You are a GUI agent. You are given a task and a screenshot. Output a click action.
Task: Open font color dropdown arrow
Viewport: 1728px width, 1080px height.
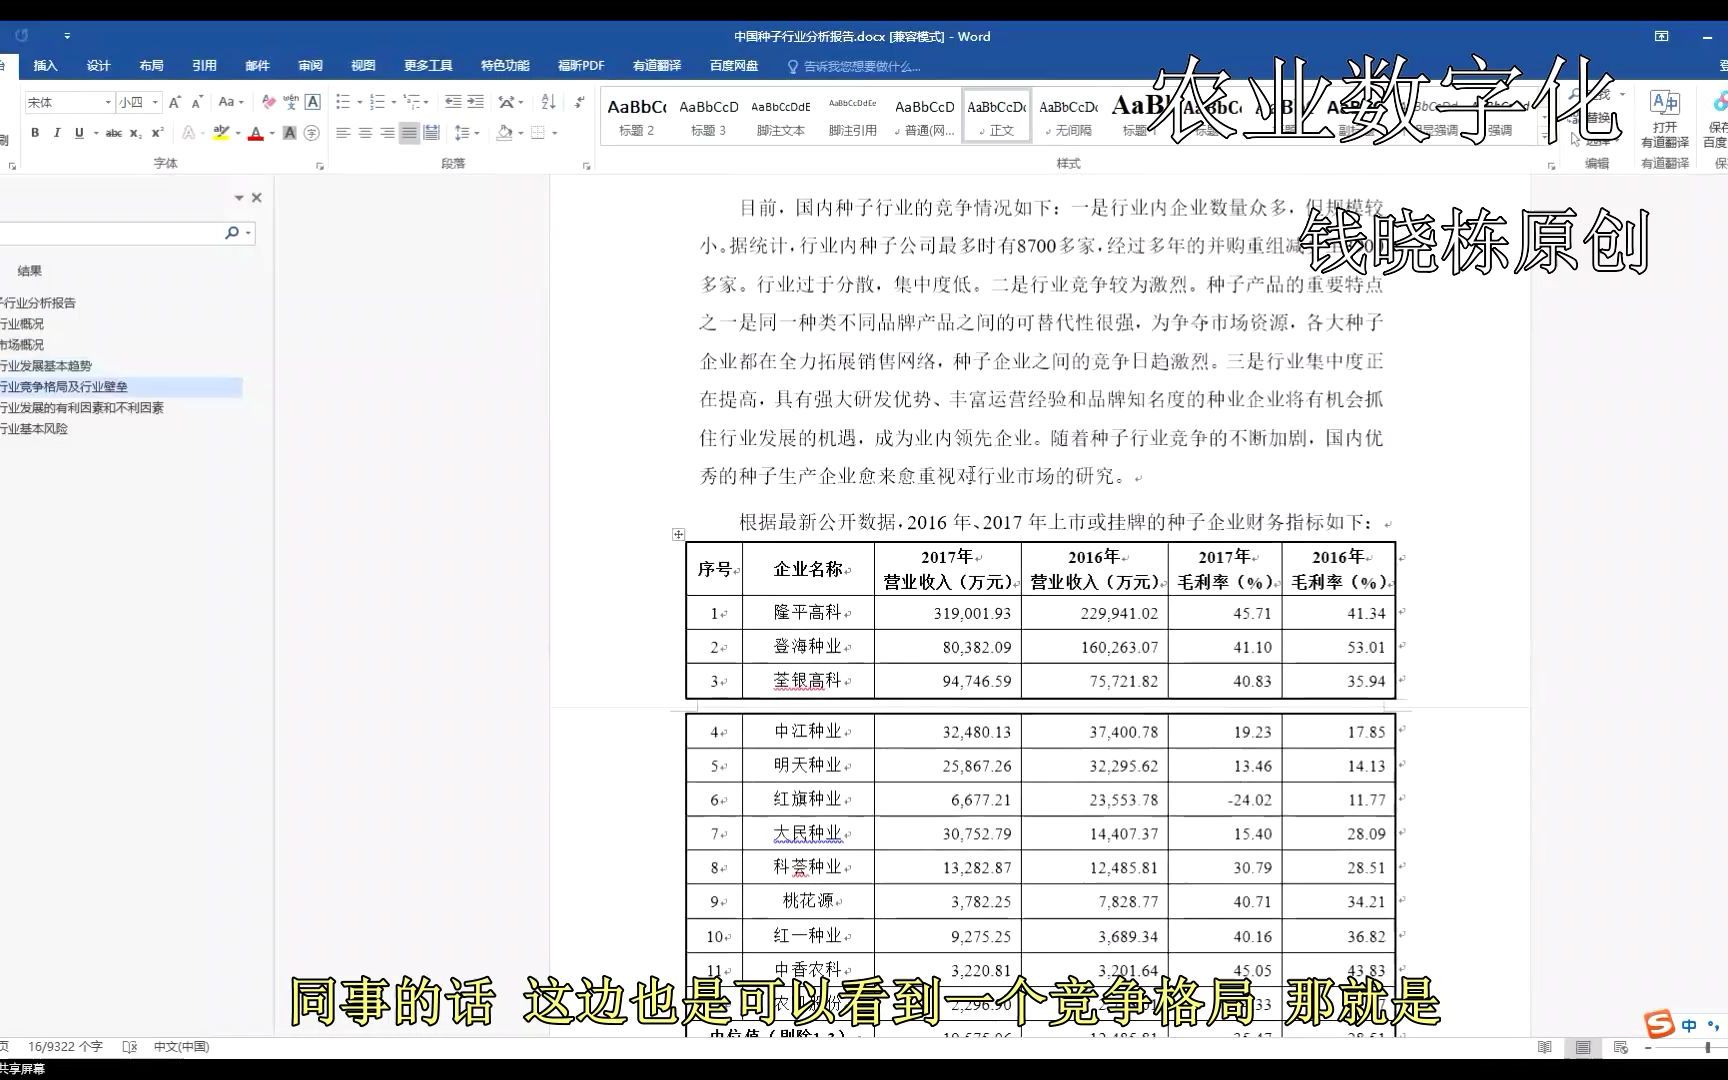tap(272, 133)
